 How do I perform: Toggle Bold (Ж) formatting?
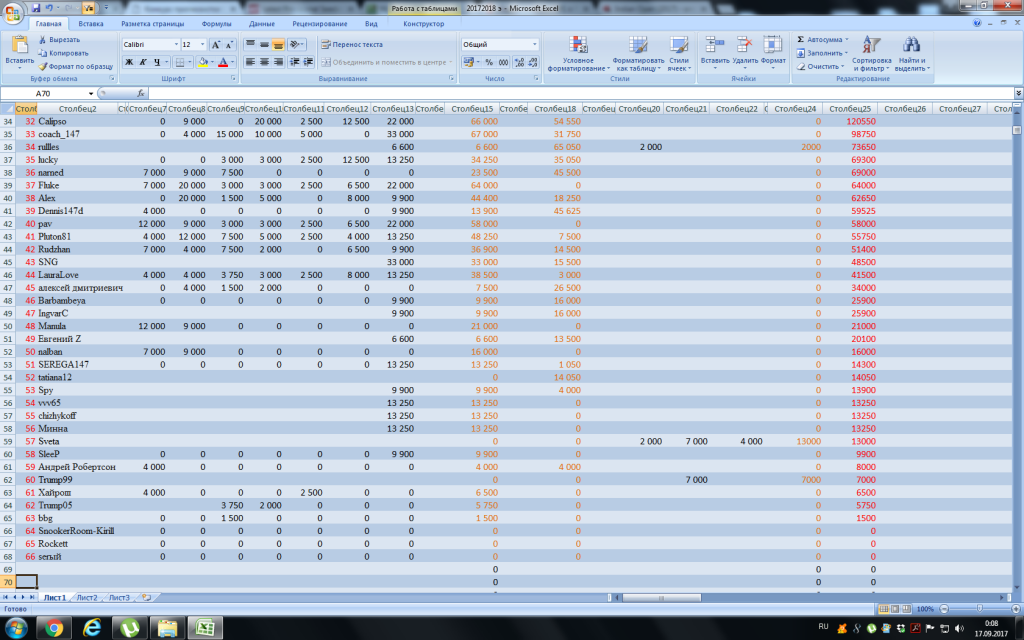tap(129, 62)
